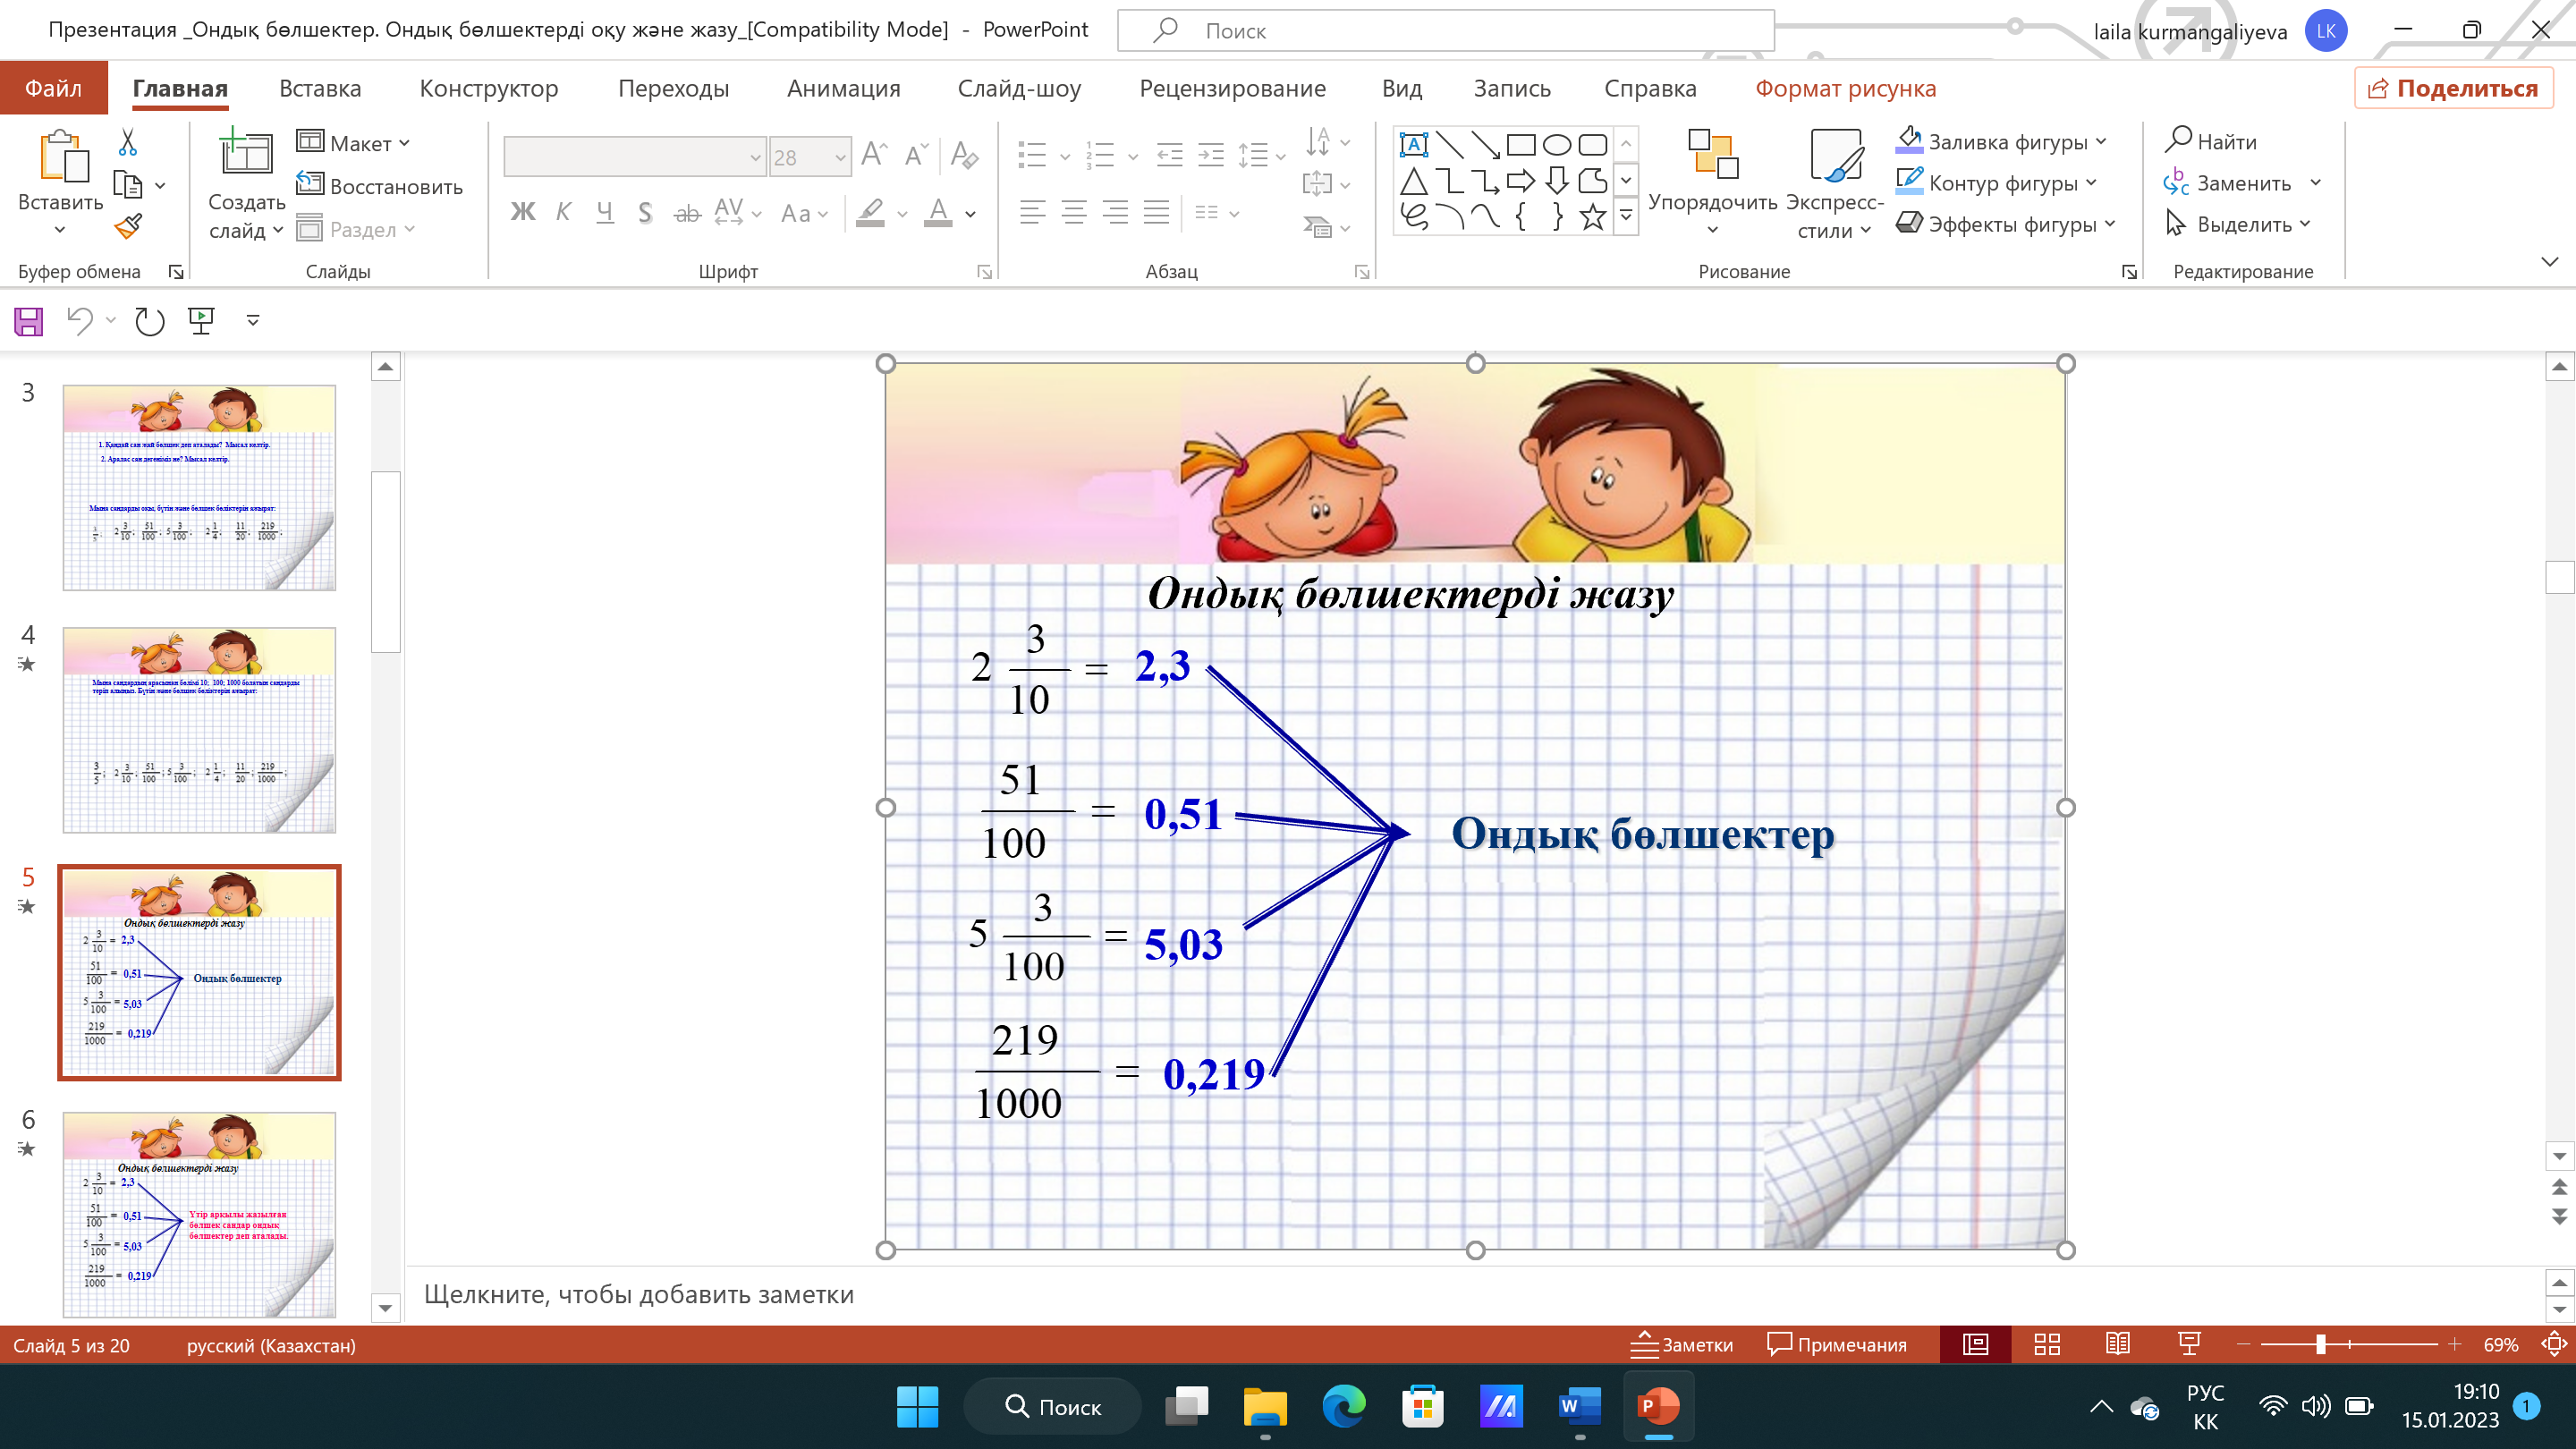Open the font size dropdown
The height and width of the screenshot is (1449, 2576).
[840, 157]
